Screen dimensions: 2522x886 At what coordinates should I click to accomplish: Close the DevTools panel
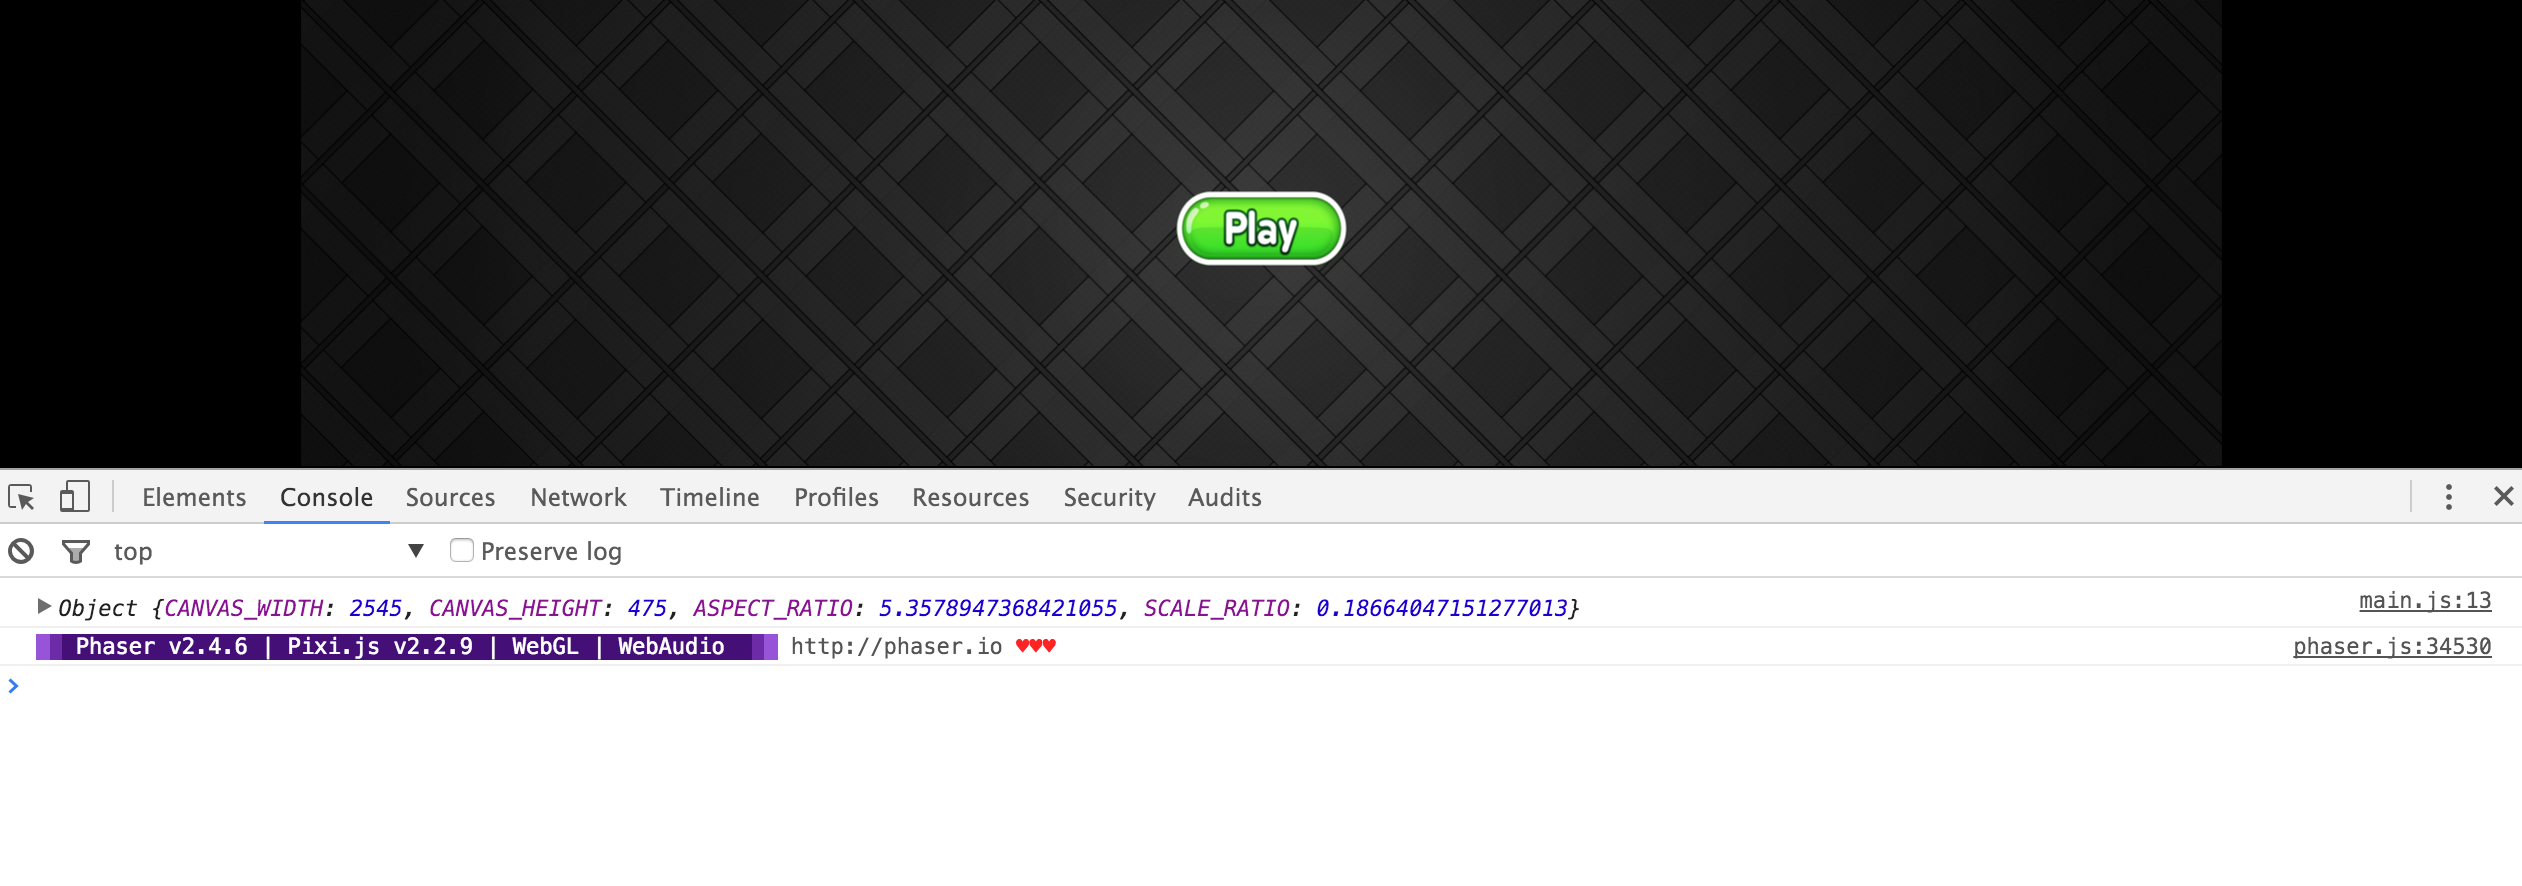[x=2503, y=497]
